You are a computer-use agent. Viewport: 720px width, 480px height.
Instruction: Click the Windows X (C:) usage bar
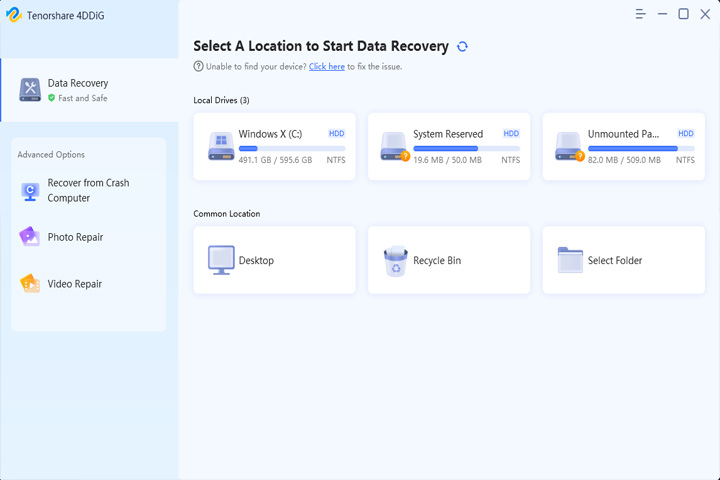point(292,148)
